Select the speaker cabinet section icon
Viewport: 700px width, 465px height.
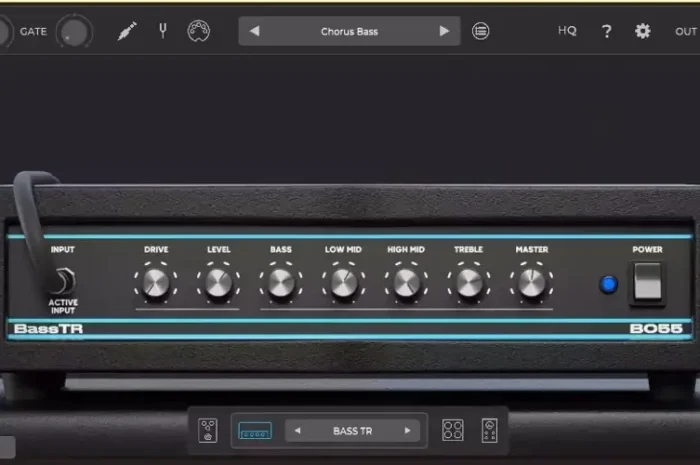453,430
